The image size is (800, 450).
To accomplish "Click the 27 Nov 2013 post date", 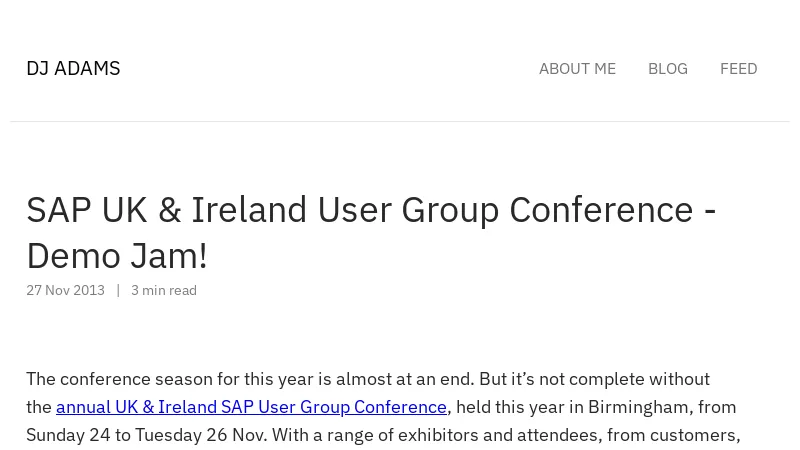I will pyautogui.click(x=65, y=290).
